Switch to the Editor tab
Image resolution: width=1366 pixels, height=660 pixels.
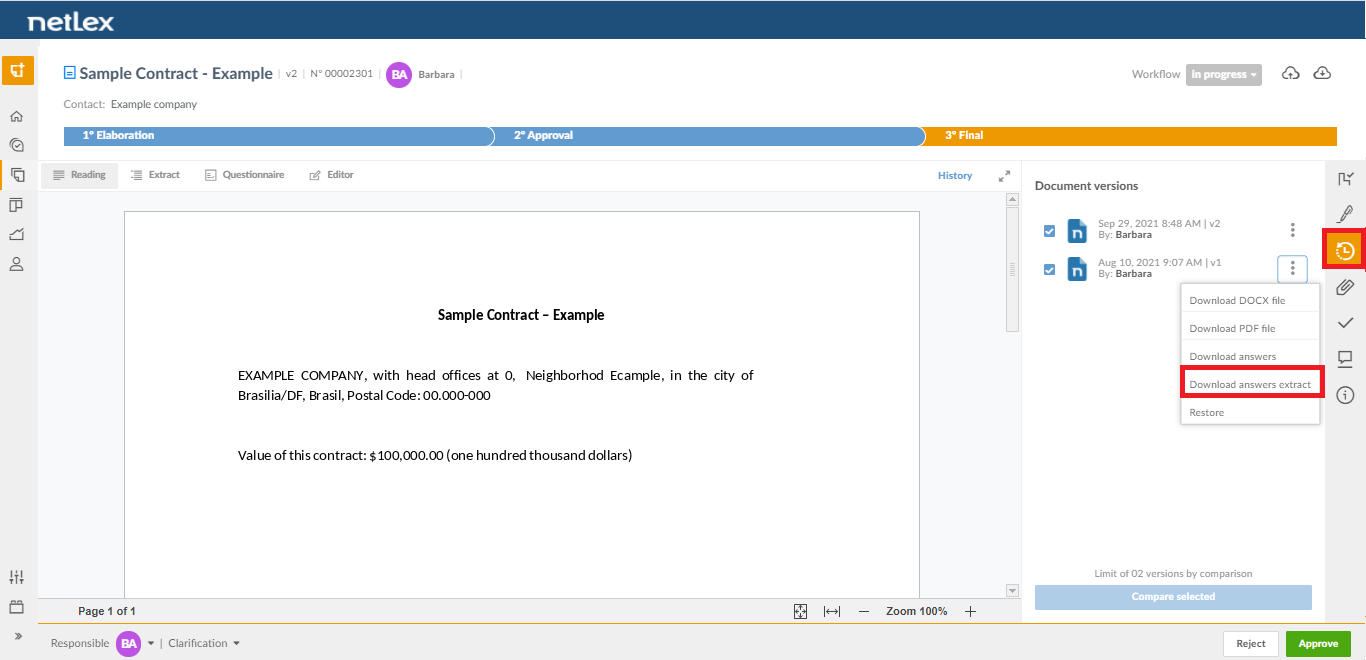click(331, 175)
